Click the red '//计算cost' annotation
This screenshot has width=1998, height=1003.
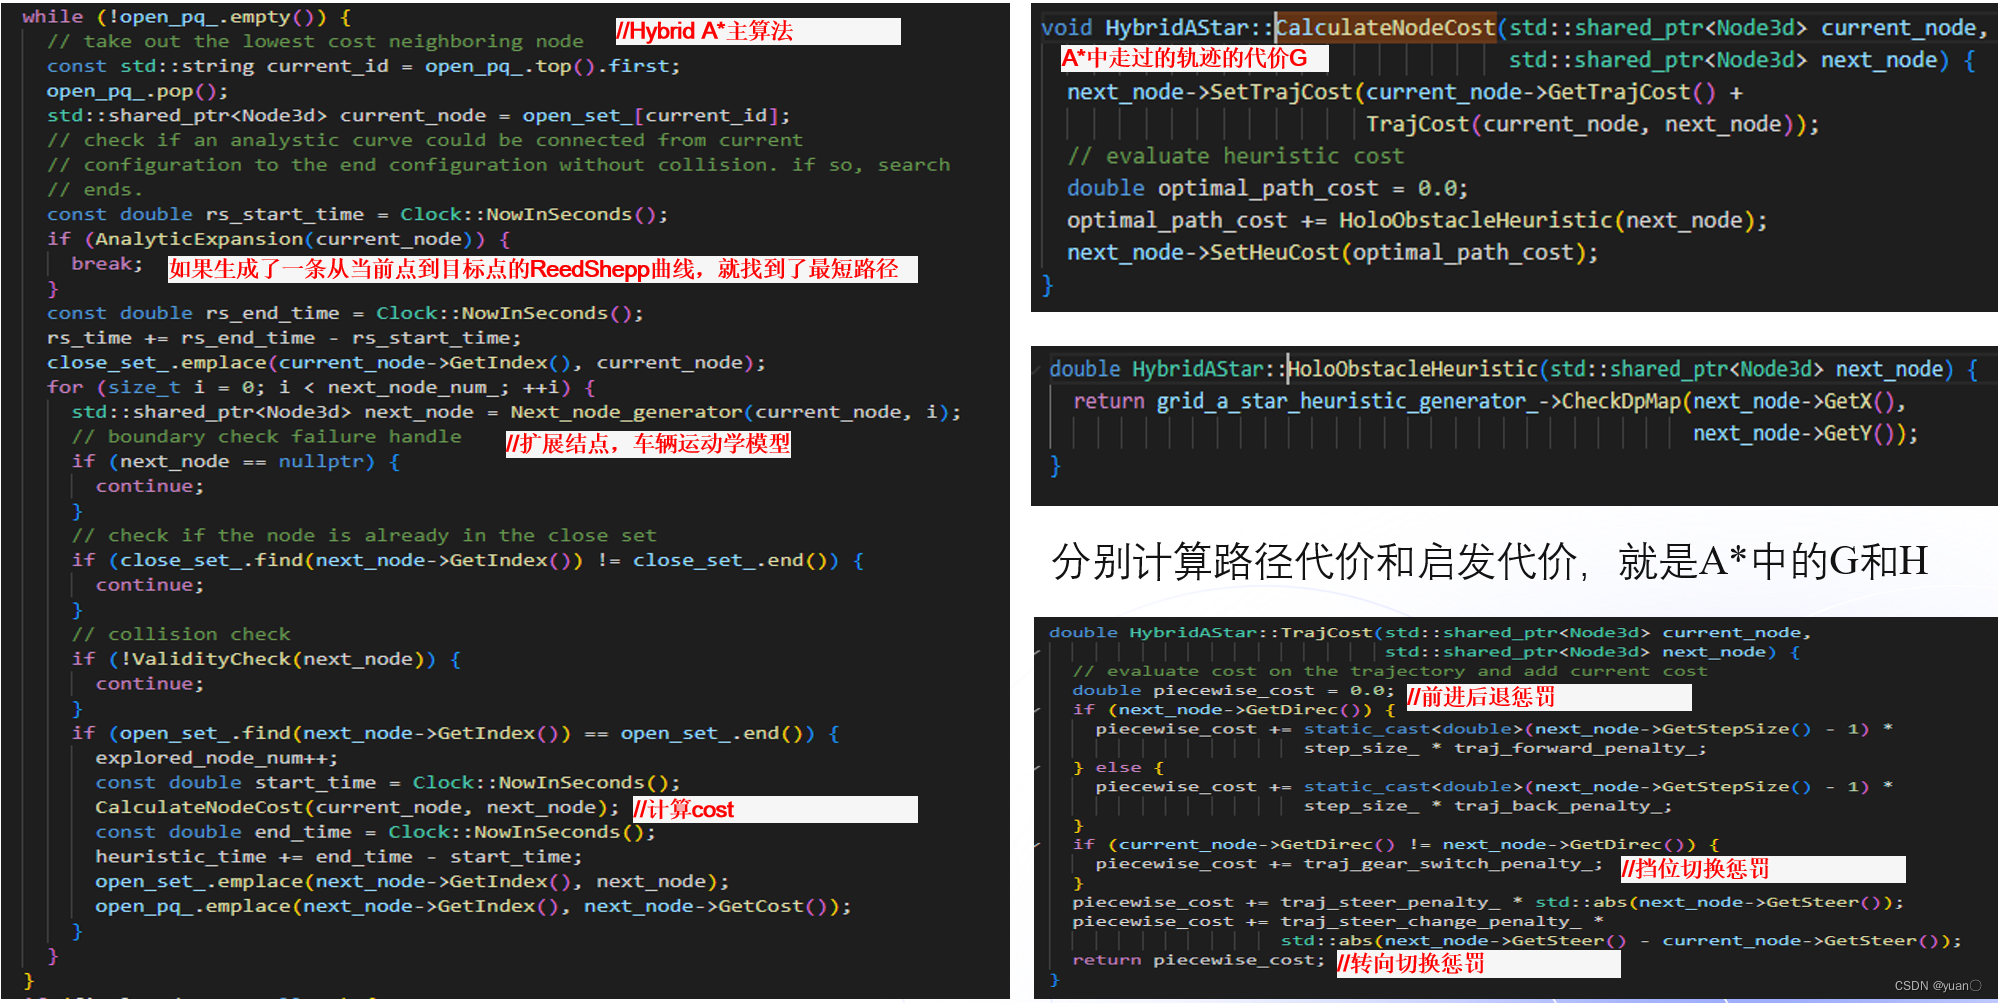click(x=684, y=809)
